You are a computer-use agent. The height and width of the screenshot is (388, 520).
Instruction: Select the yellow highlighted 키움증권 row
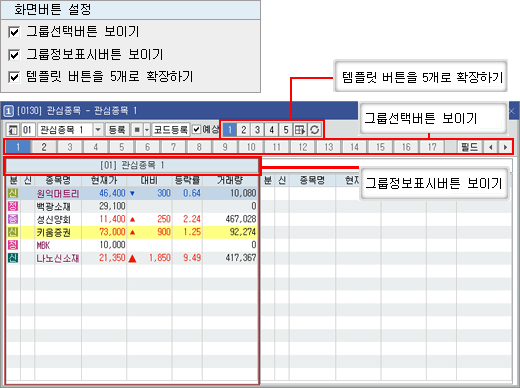pyautogui.click(x=132, y=232)
